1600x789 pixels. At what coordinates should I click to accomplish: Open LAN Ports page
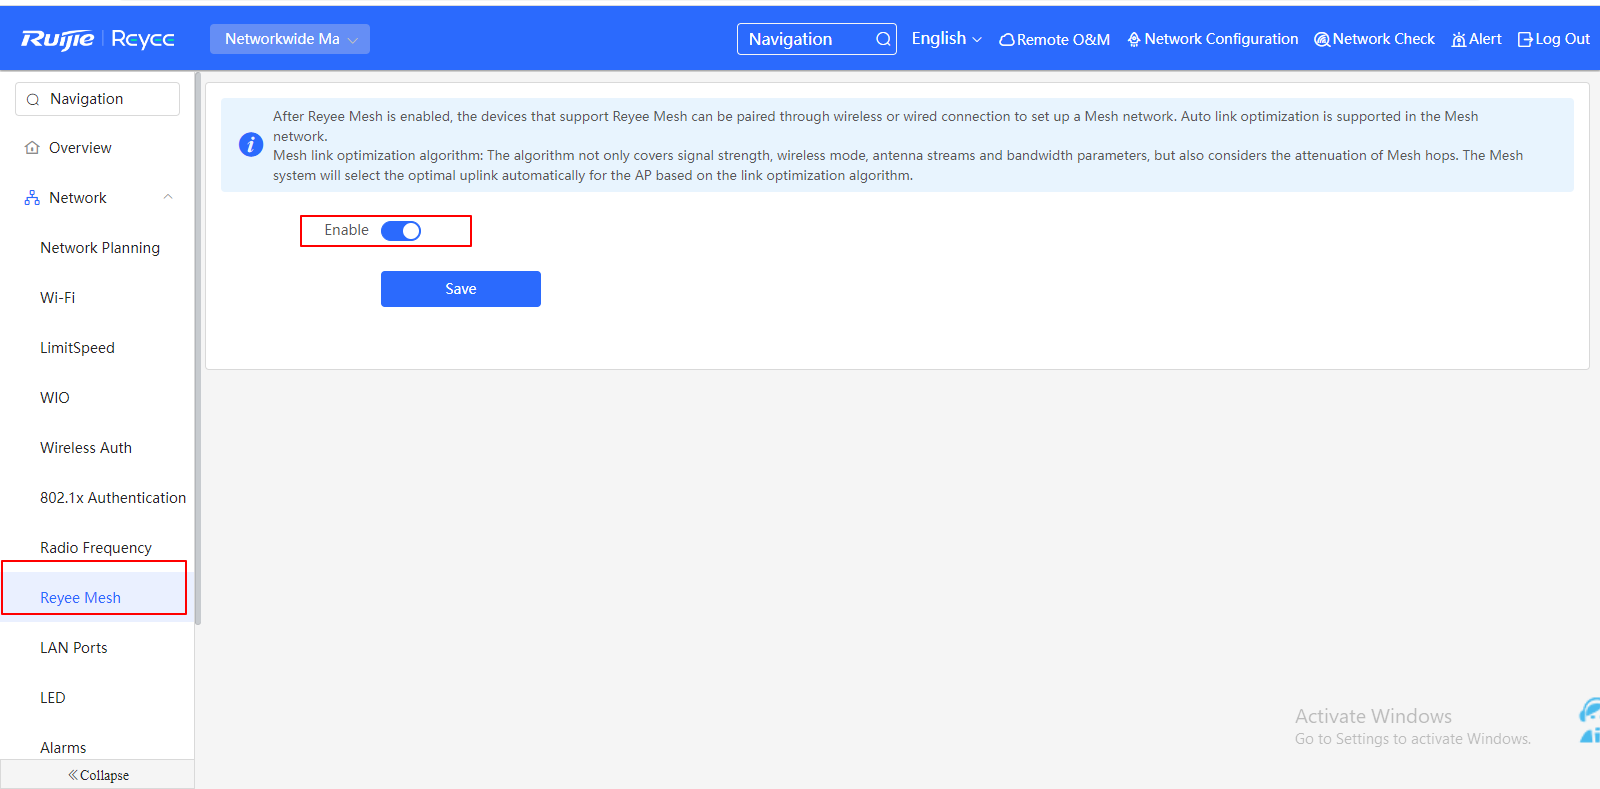pyautogui.click(x=74, y=648)
